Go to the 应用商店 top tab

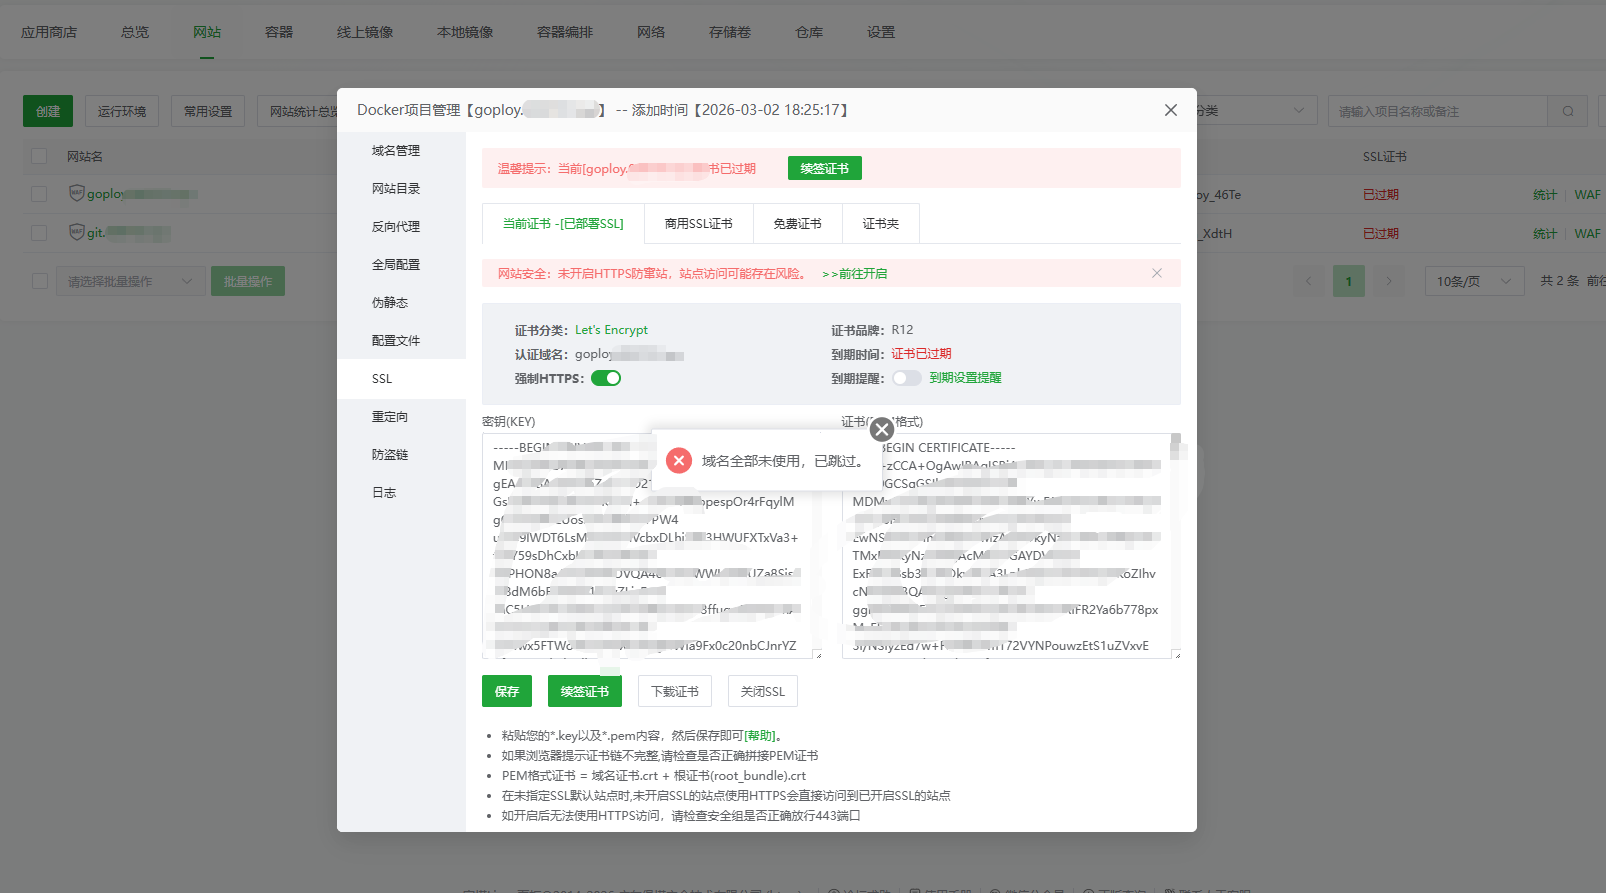[49, 32]
